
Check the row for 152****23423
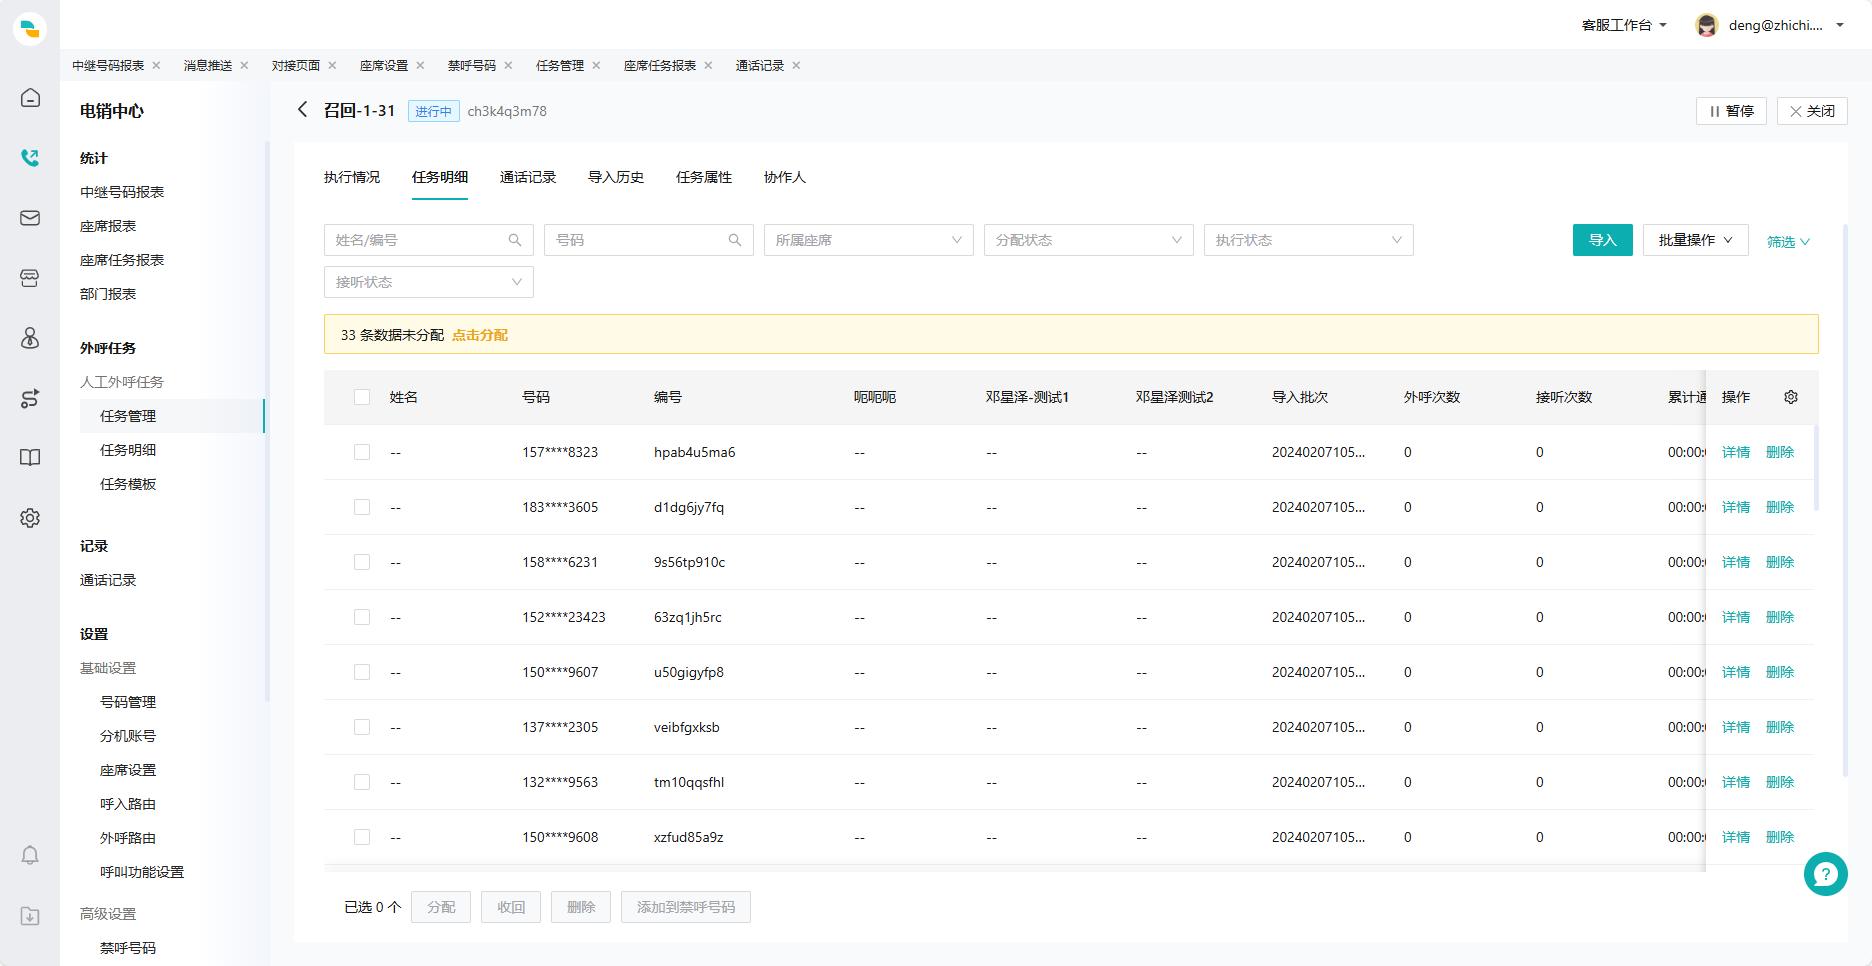[362, 617]
